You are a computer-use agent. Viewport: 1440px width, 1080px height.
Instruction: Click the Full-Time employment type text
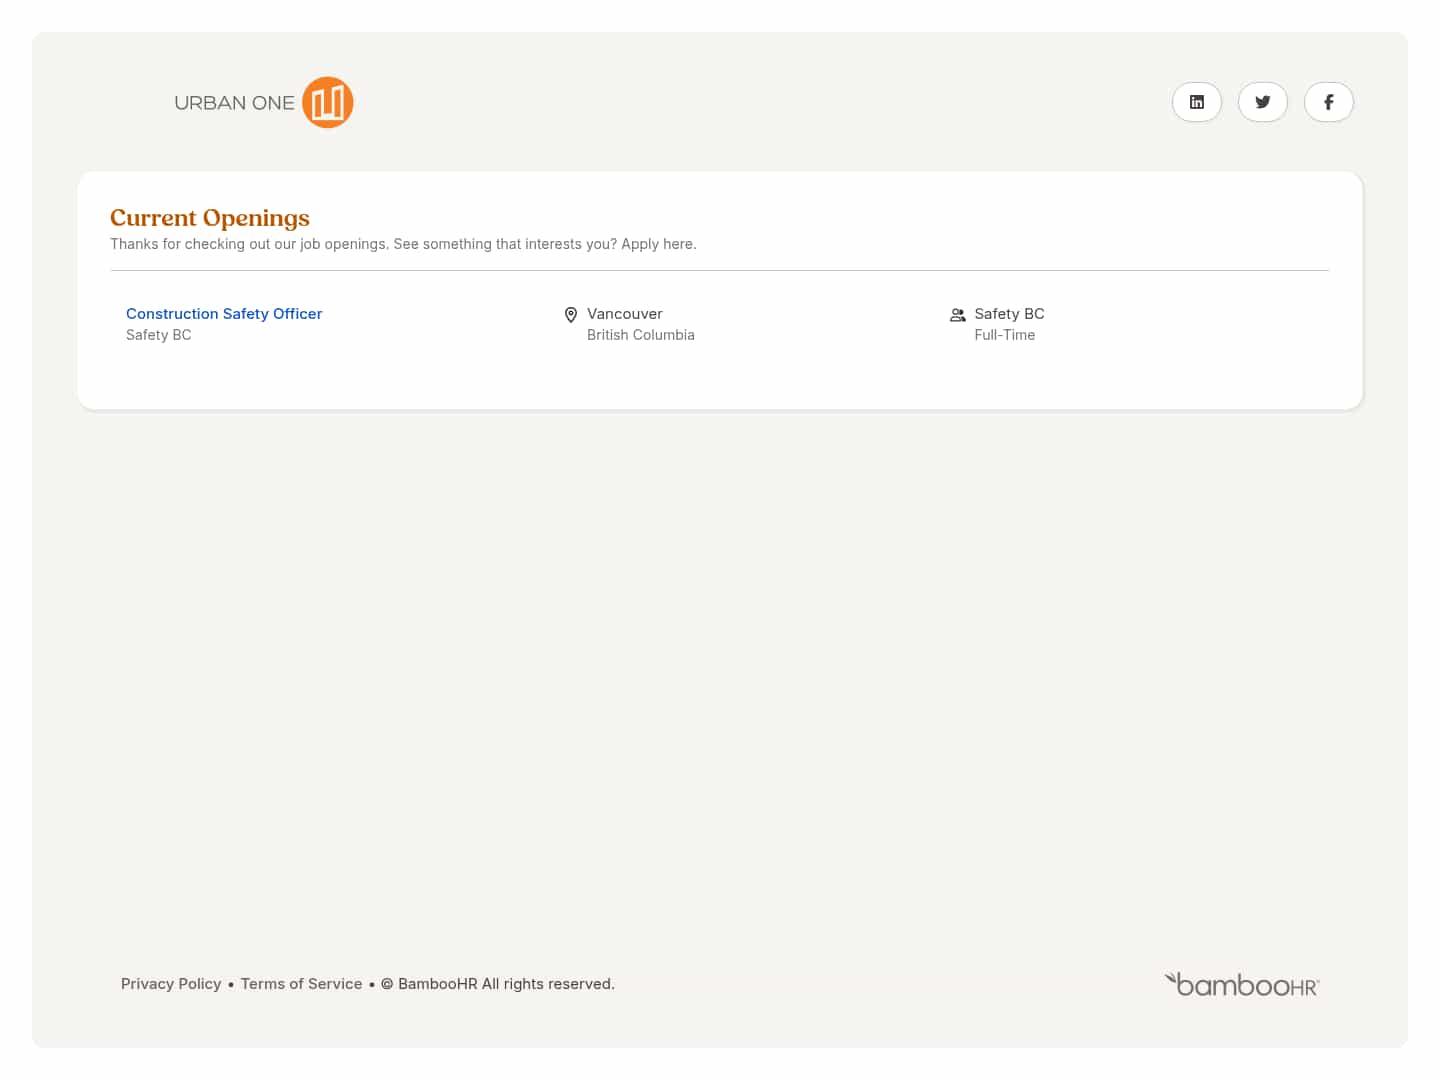coord(1004,335)
